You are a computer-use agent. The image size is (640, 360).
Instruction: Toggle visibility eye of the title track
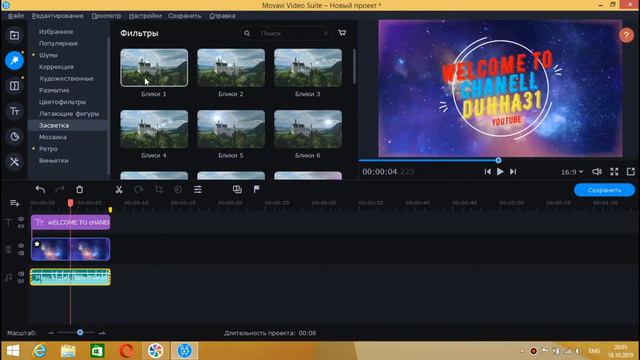(x=21, y=219)
